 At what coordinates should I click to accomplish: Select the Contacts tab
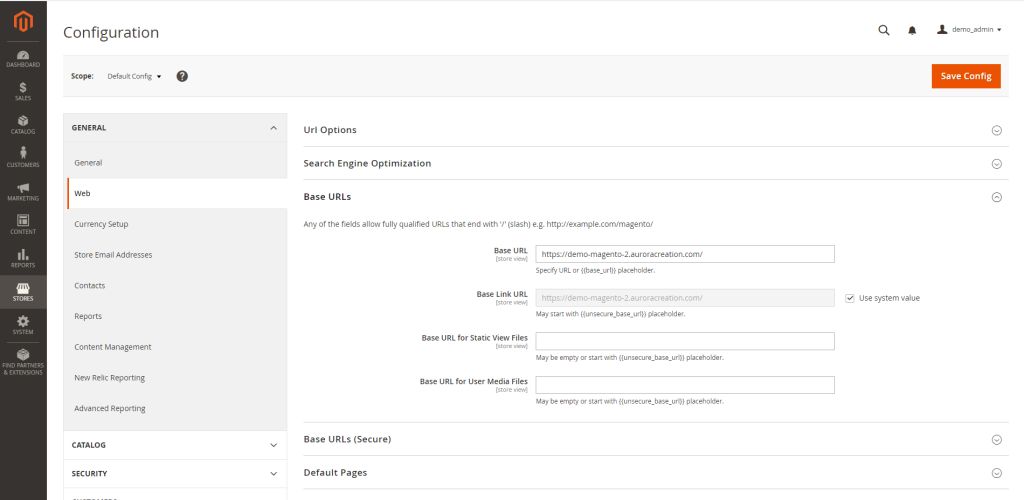pyautogui.click(x=176, y=285)
